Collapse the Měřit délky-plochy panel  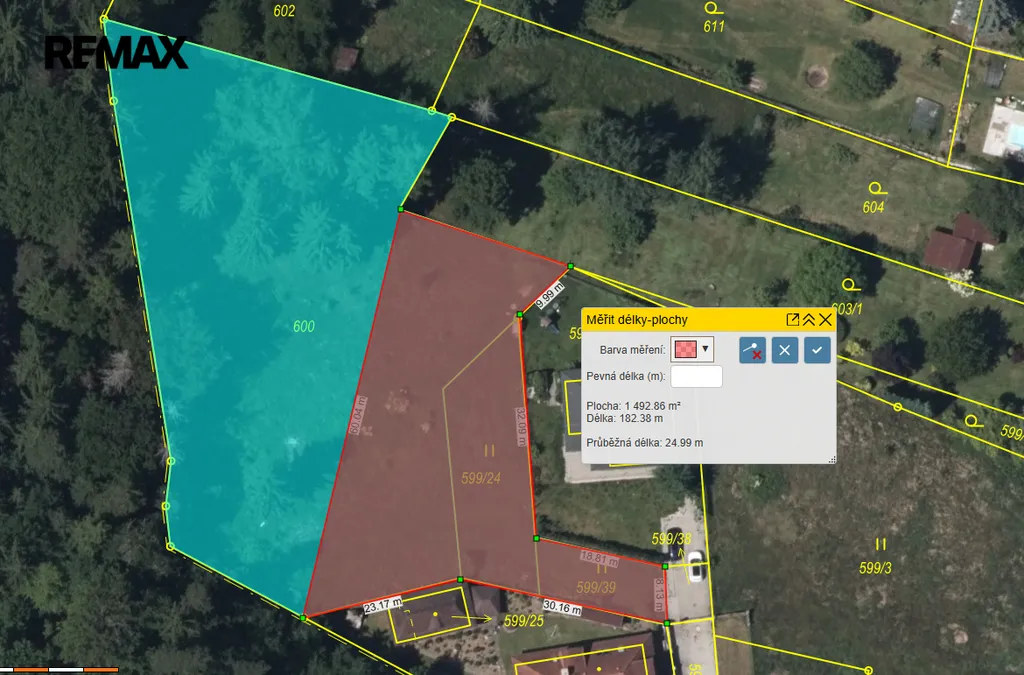pos(809,320)
